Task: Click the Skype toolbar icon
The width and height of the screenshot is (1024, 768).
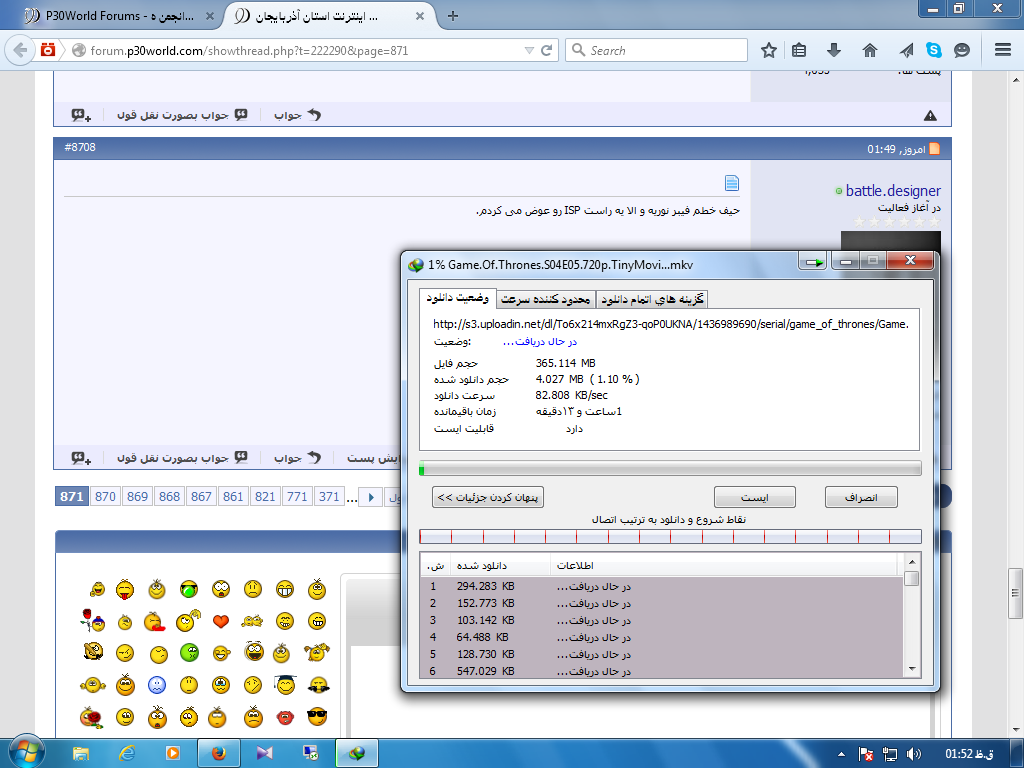Action: tap(934, 50)
